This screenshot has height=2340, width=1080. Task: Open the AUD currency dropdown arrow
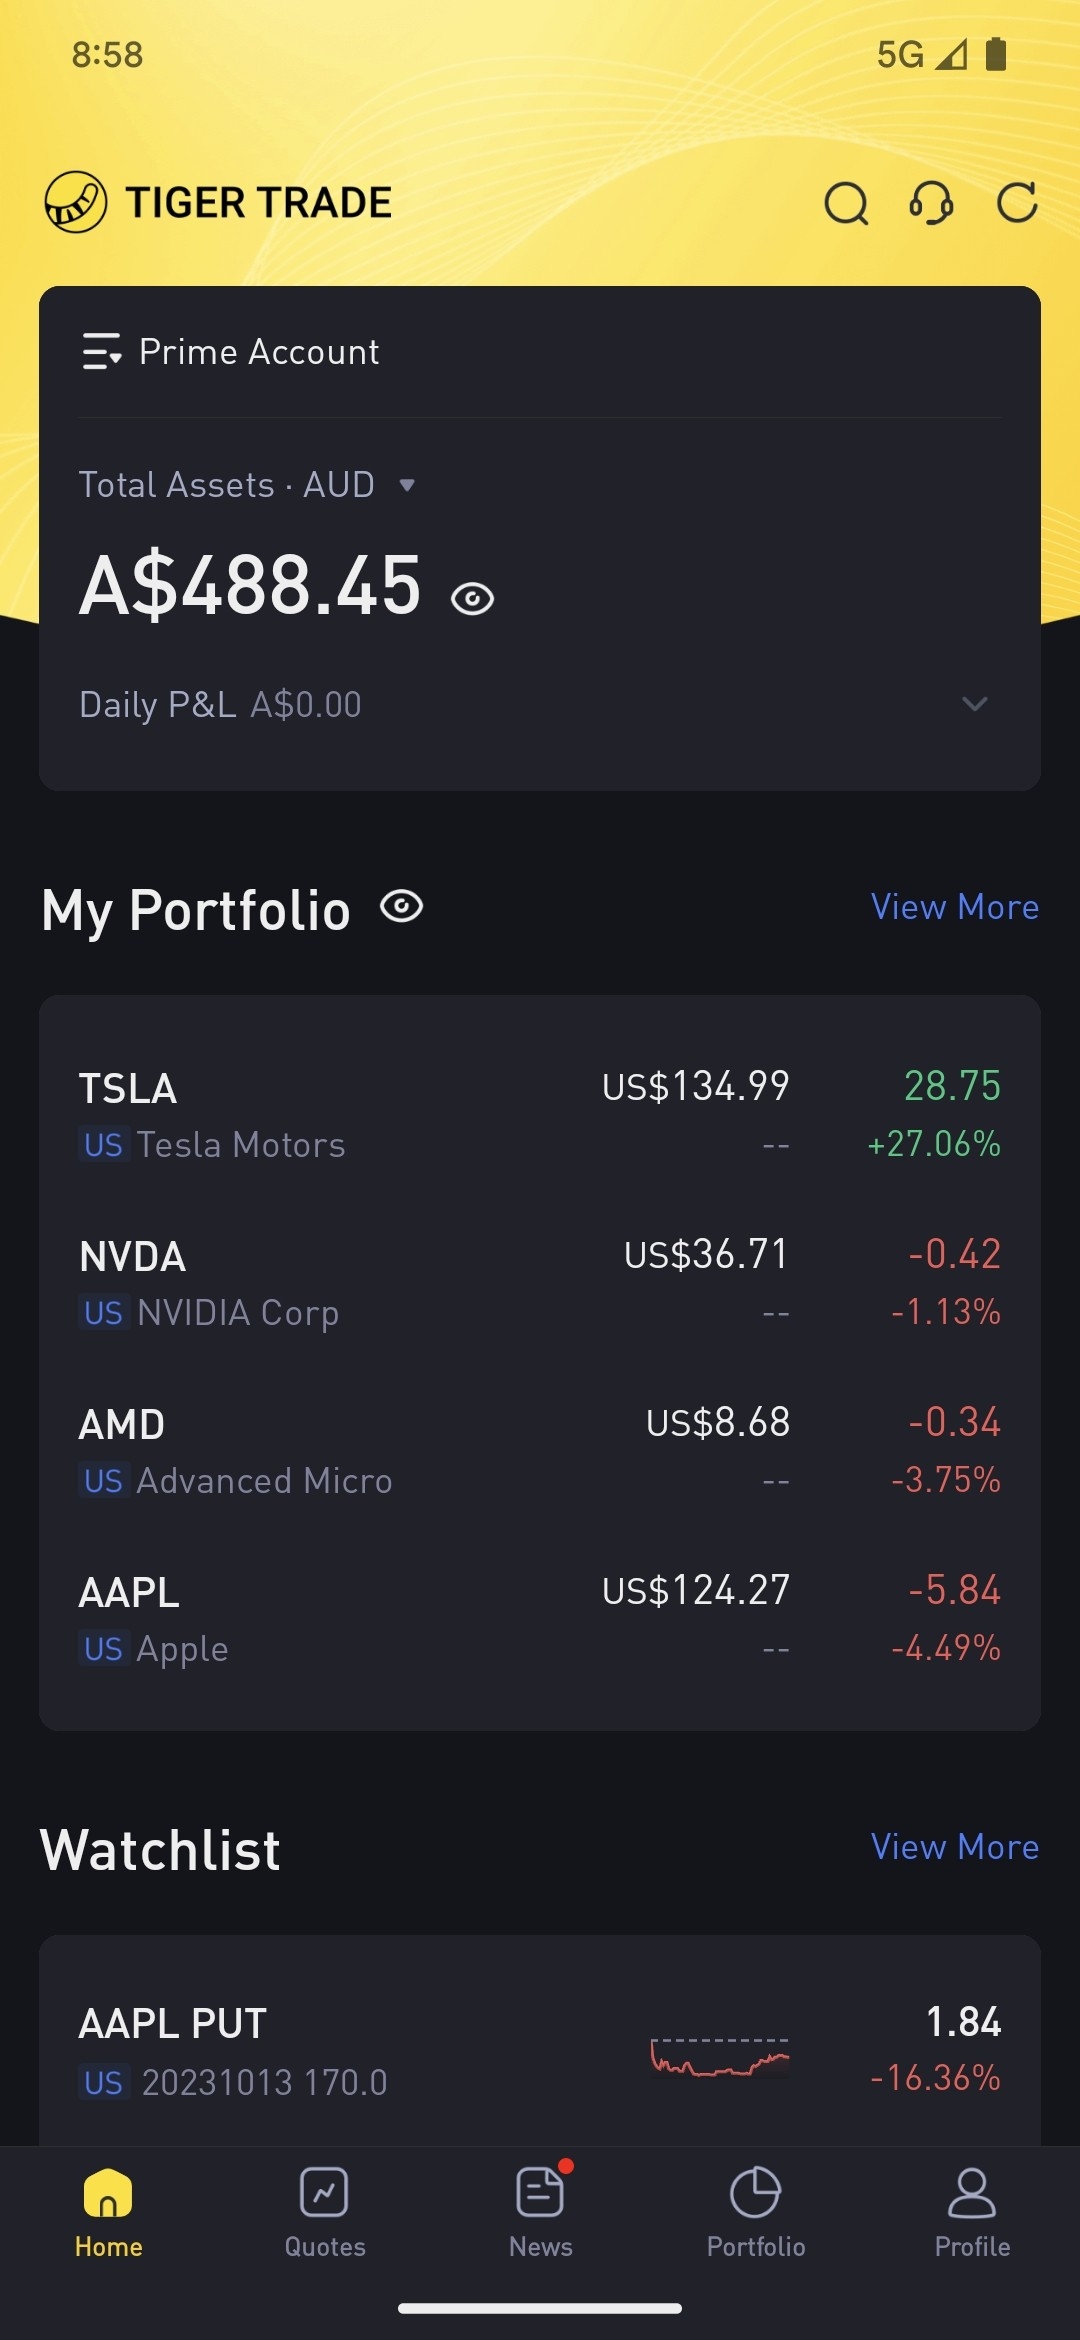(x=407, y=485)
